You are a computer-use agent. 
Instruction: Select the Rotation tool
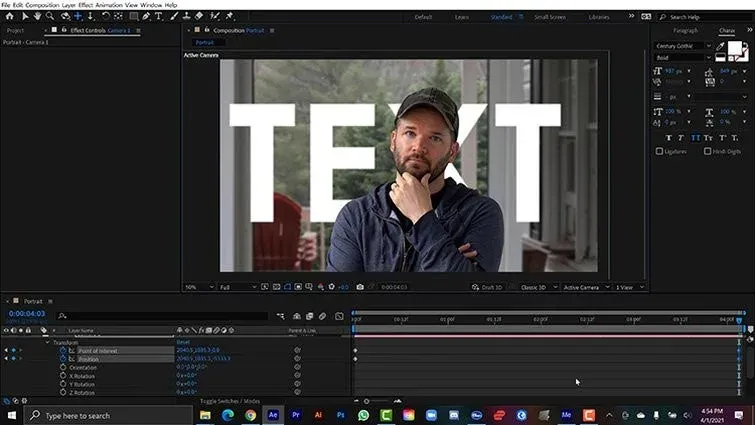[x=105, y=16]
